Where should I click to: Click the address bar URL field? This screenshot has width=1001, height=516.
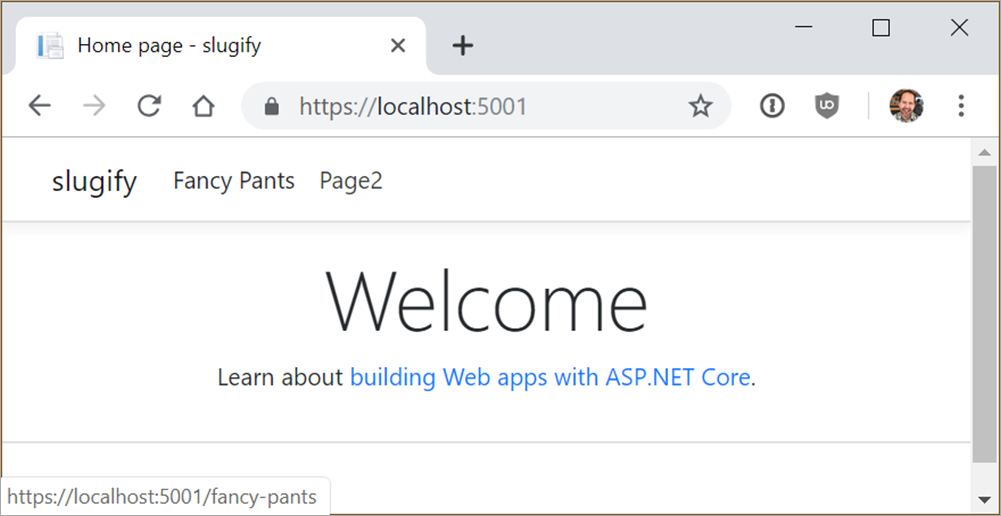[480, 106]
